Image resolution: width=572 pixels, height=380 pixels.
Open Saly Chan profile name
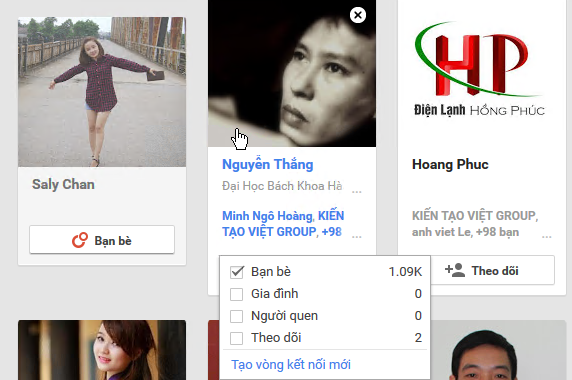click(x=63, y=184)
